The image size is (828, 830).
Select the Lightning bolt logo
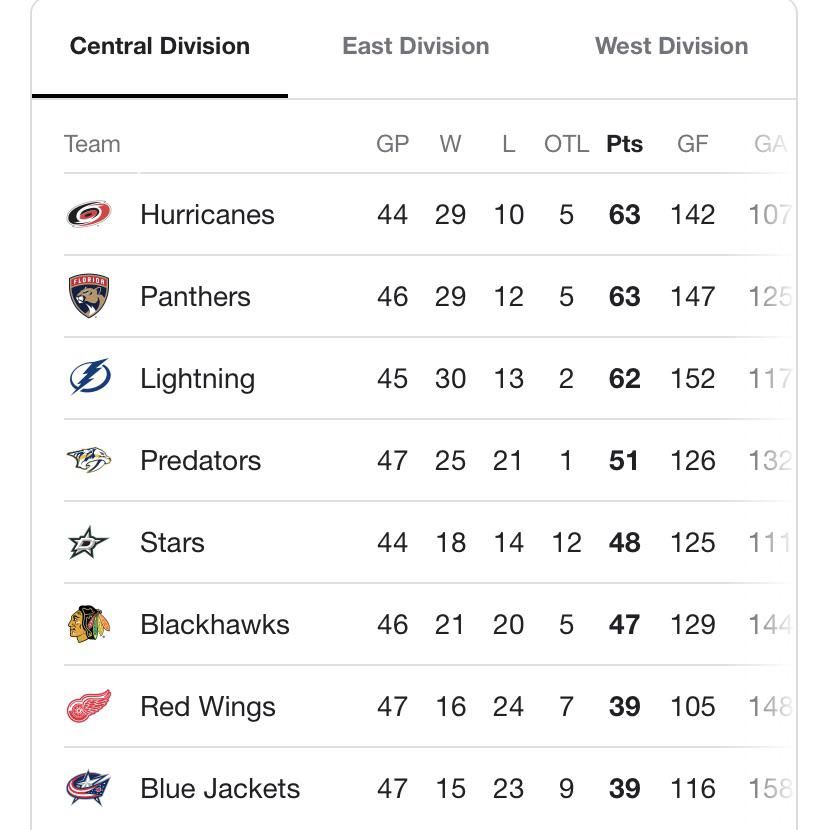pyautogui.click(x=90, y=377)
